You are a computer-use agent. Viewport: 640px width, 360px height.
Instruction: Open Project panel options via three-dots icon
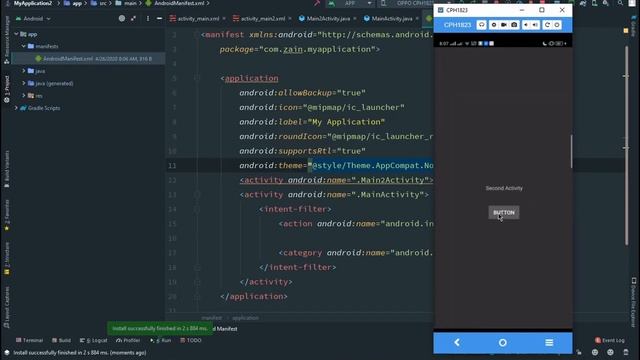tap(148, 18)
